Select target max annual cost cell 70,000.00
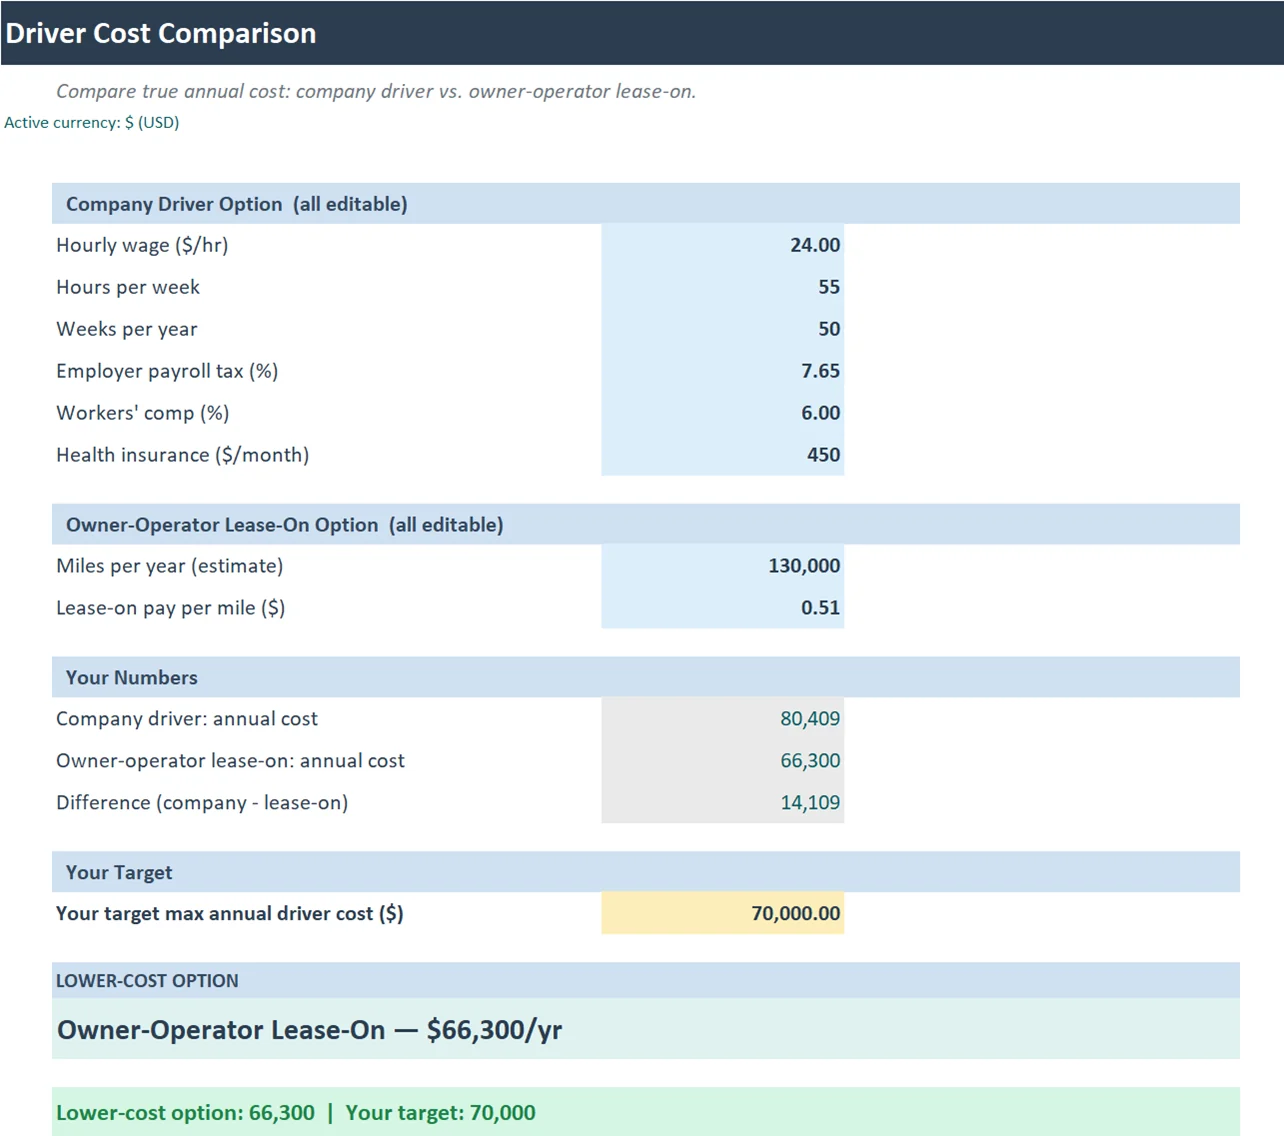This screenshot has width=1284, height=1136. [722, 913]
